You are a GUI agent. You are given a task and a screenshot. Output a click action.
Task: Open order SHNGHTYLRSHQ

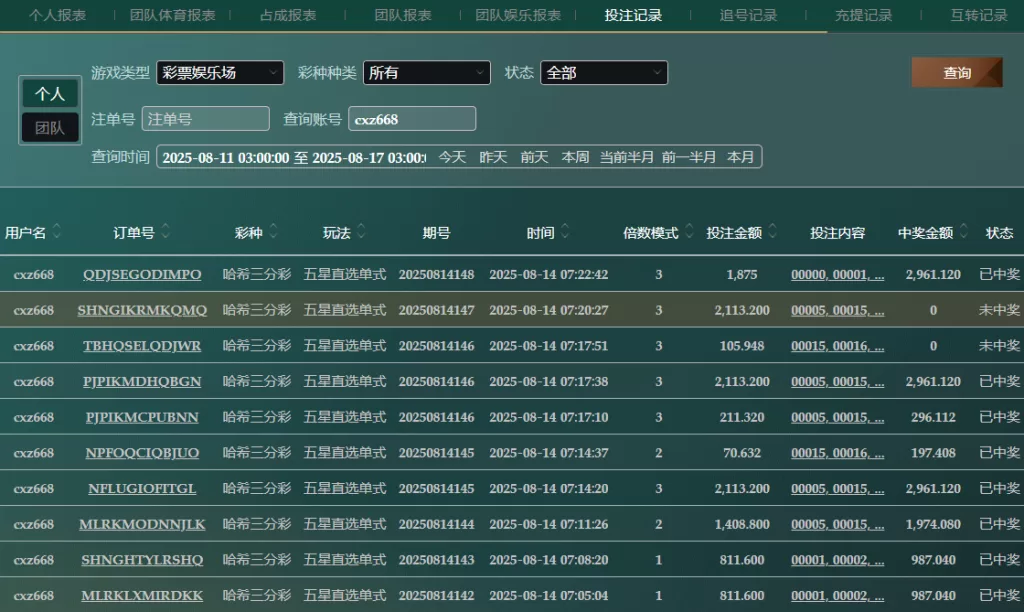pos(142,560)
